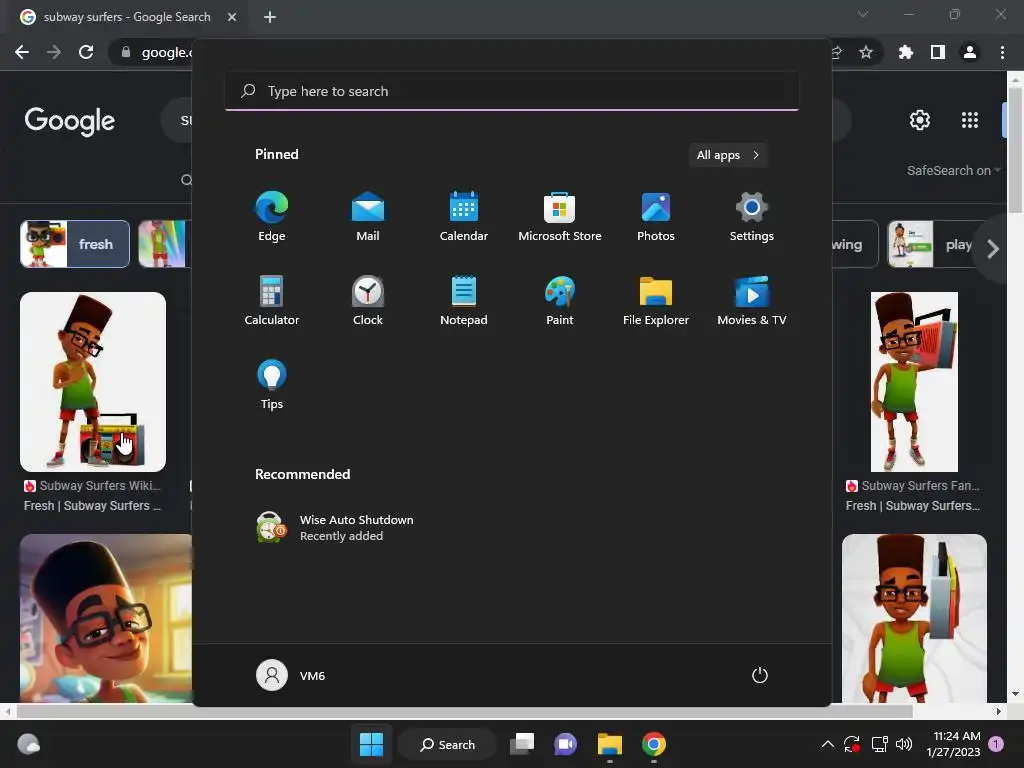Launch Movies & TV app
Screen dimensions: 1024x768
(752, 301)
